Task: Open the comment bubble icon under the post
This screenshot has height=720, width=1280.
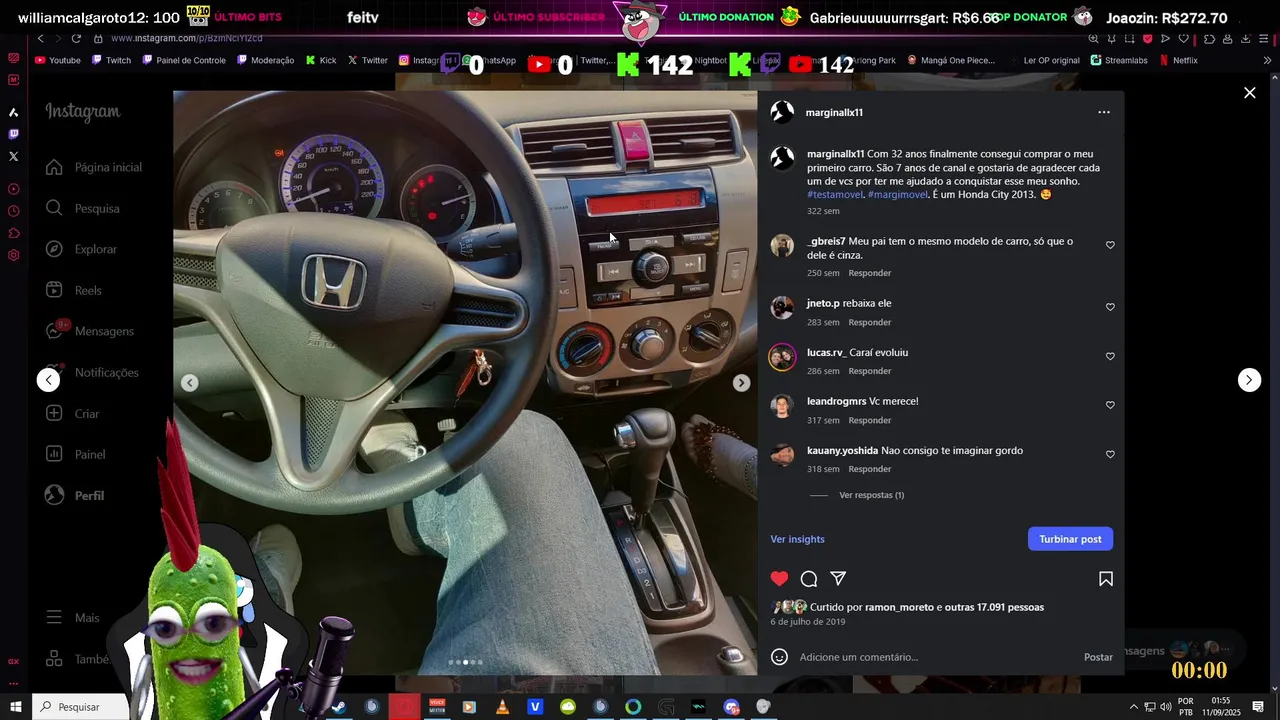Action: [809, 579]
